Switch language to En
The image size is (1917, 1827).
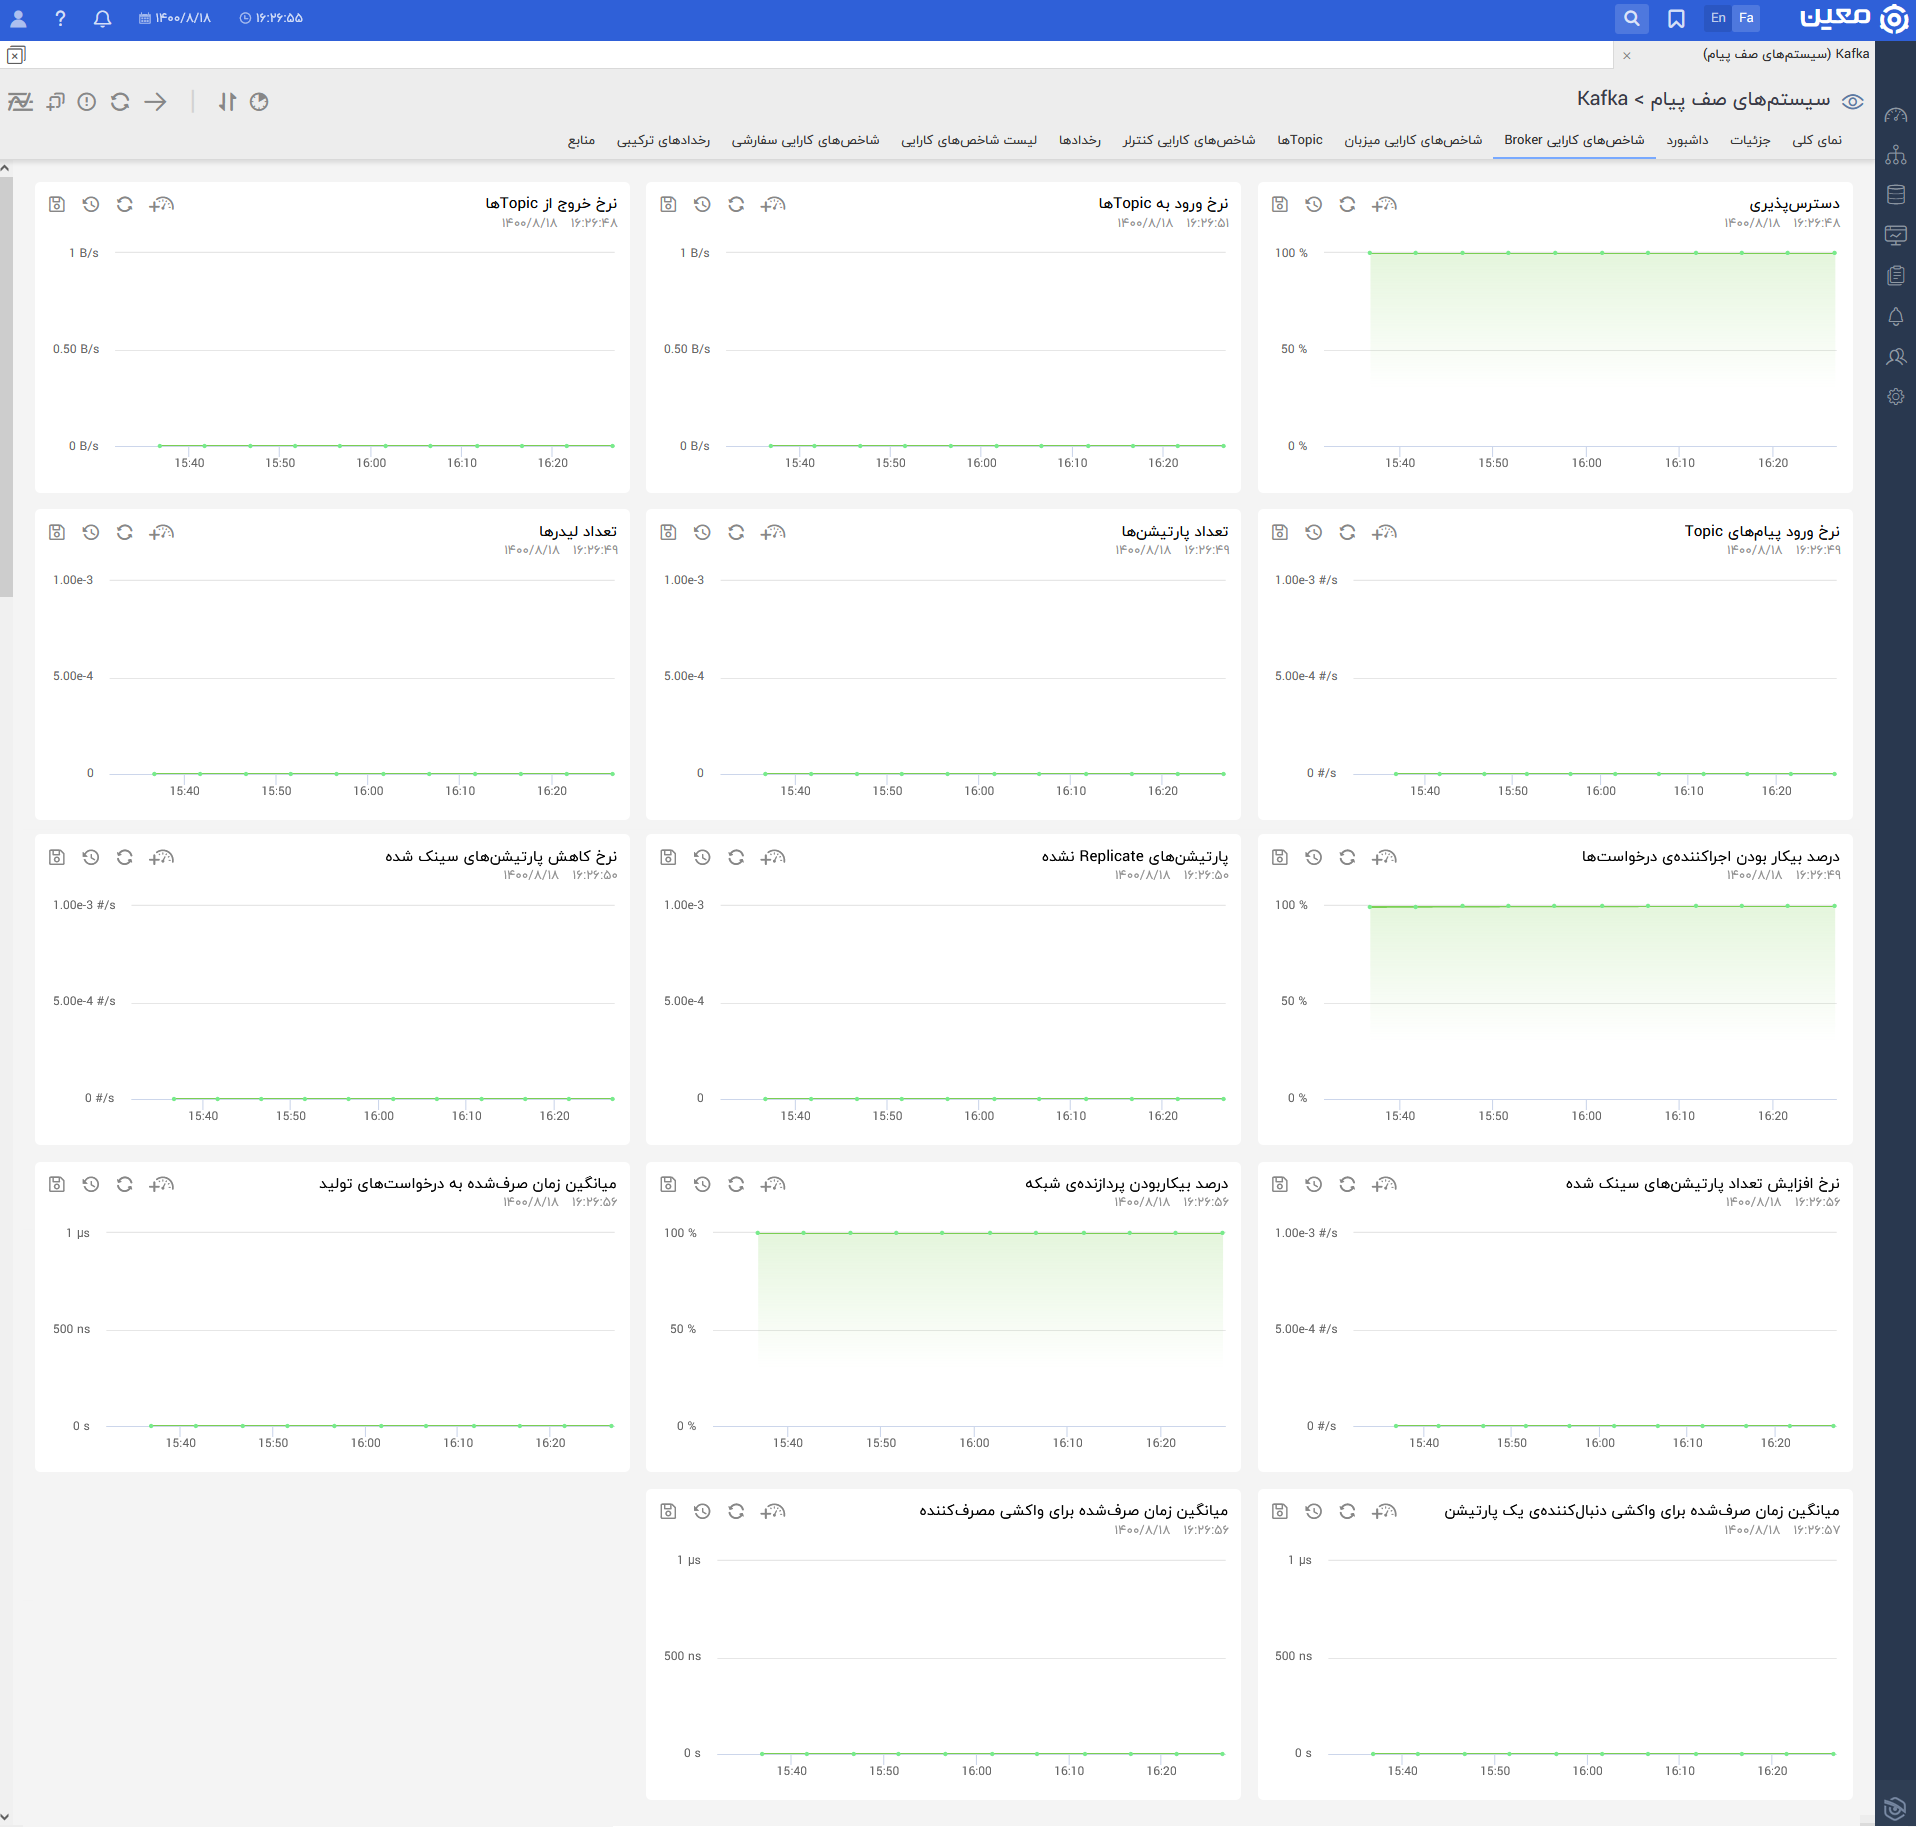click(x=1718, y=18)
